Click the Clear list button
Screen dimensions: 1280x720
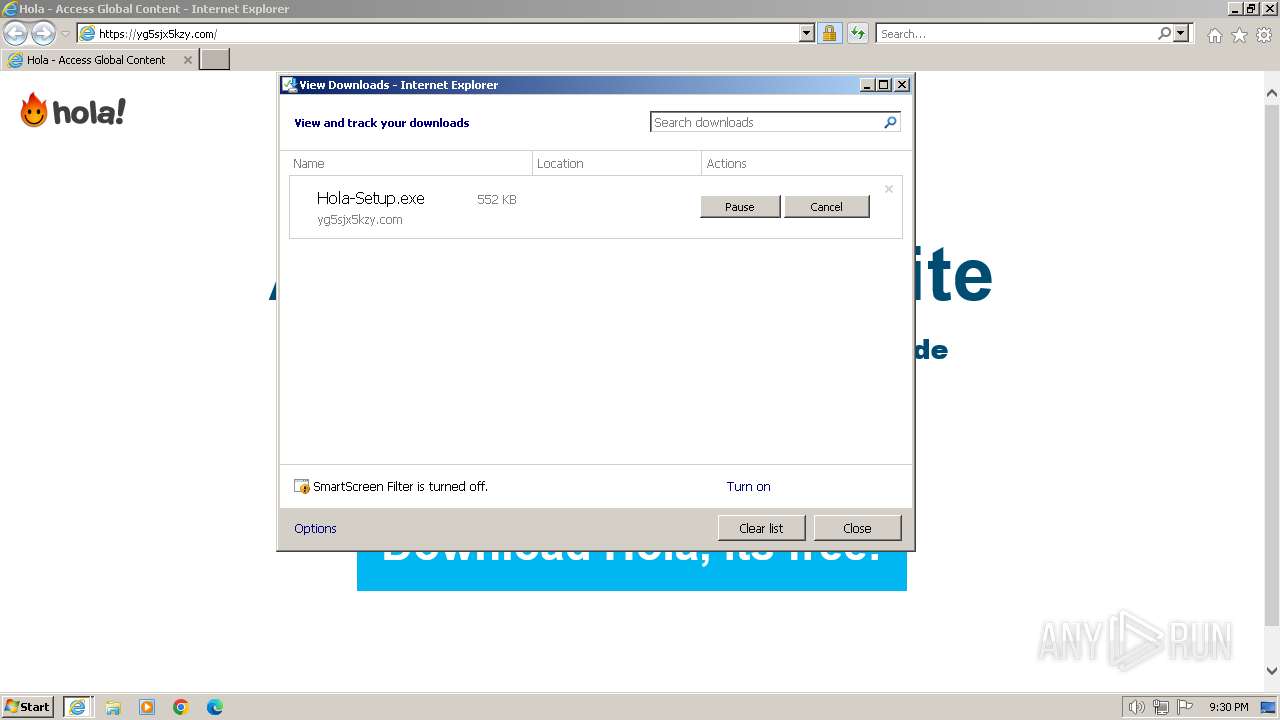(x=761, y=528)
